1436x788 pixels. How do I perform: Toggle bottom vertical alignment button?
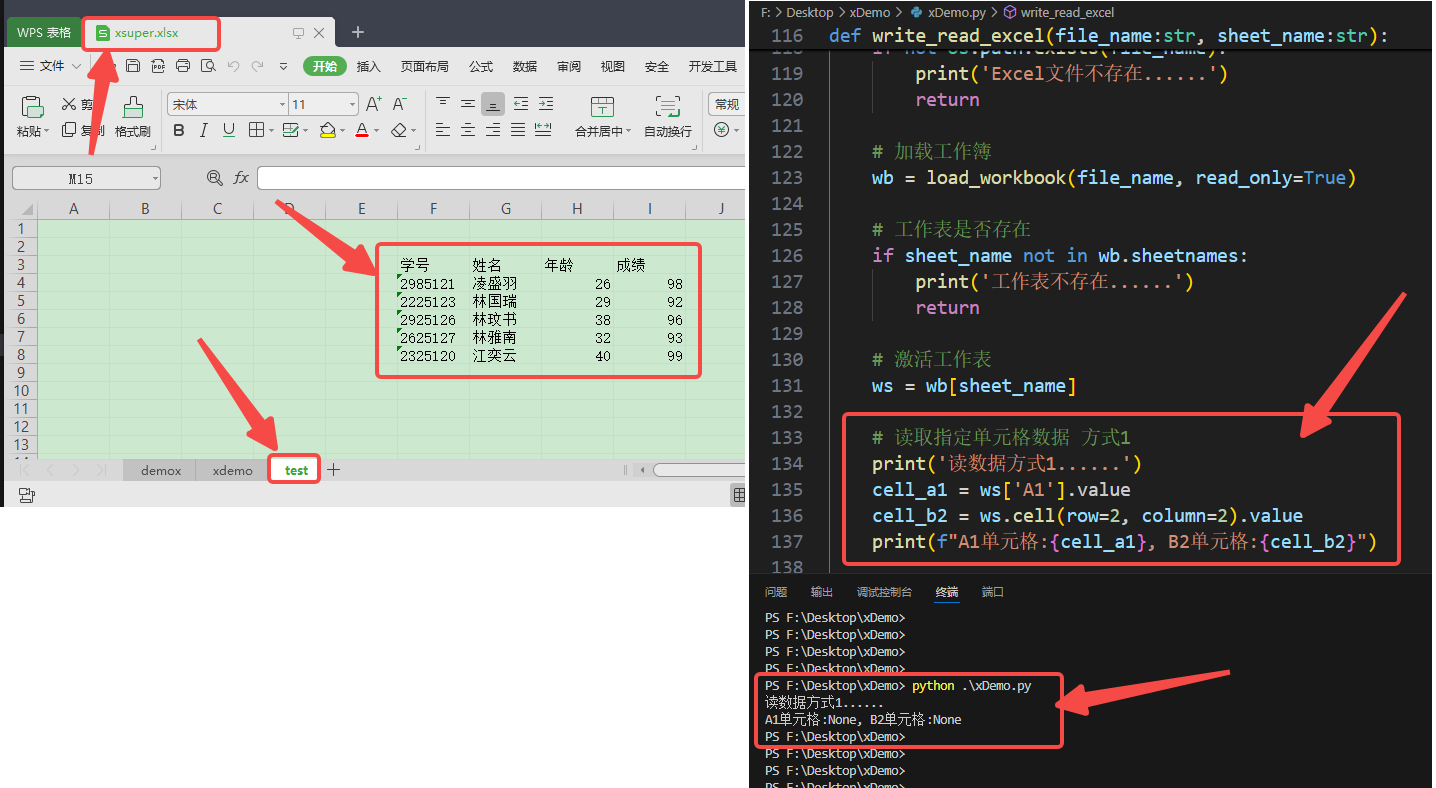tap(492, 104)
